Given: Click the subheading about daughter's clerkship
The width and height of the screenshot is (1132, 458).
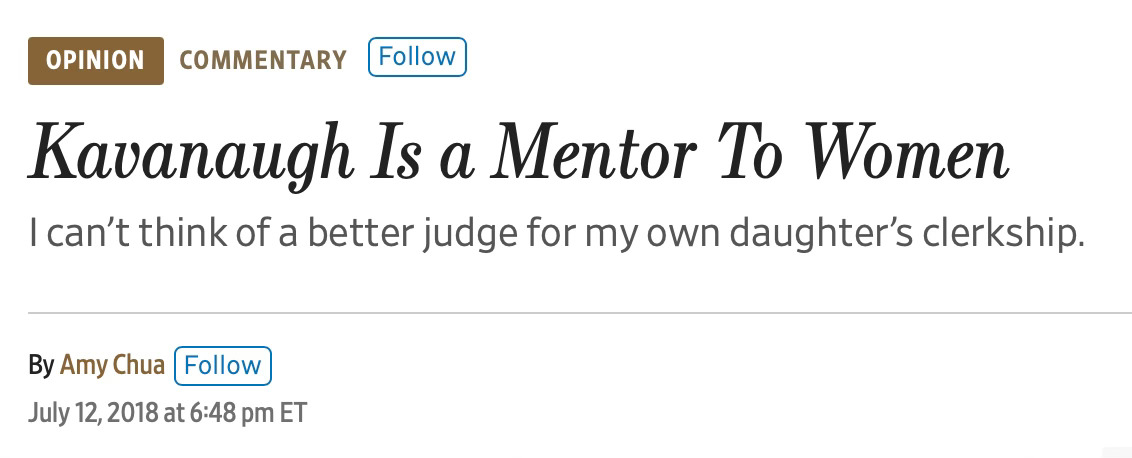Looking at the screenshot, I should click(x=557, y=235).
